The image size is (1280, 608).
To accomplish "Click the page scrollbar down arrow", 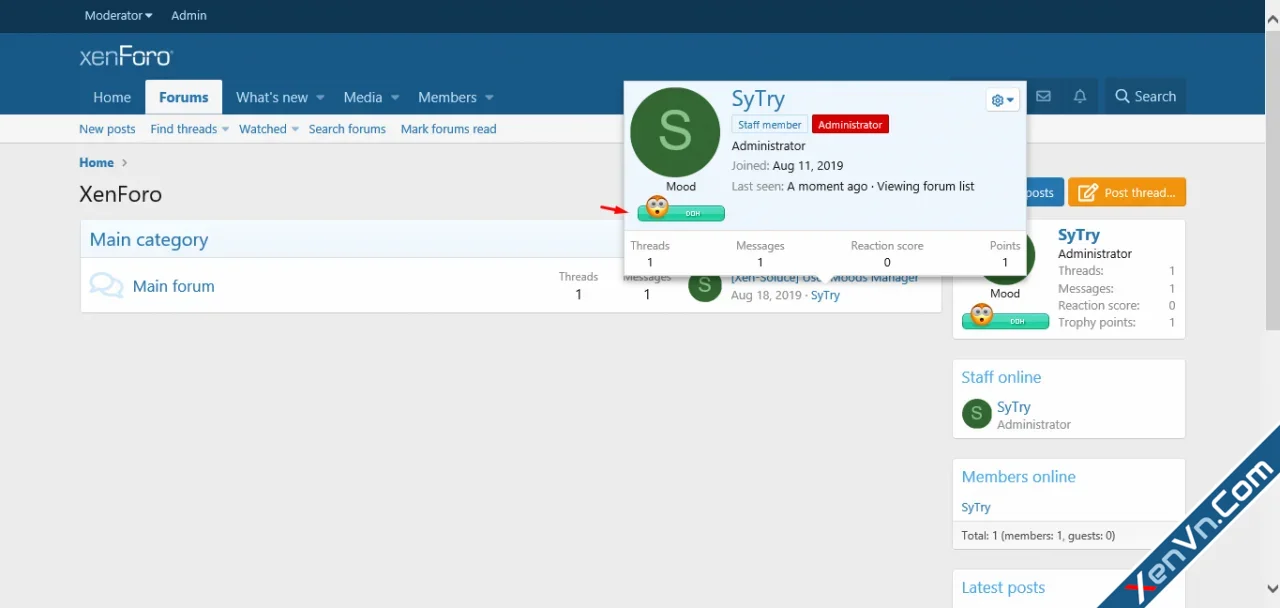I will (1272, 589).
